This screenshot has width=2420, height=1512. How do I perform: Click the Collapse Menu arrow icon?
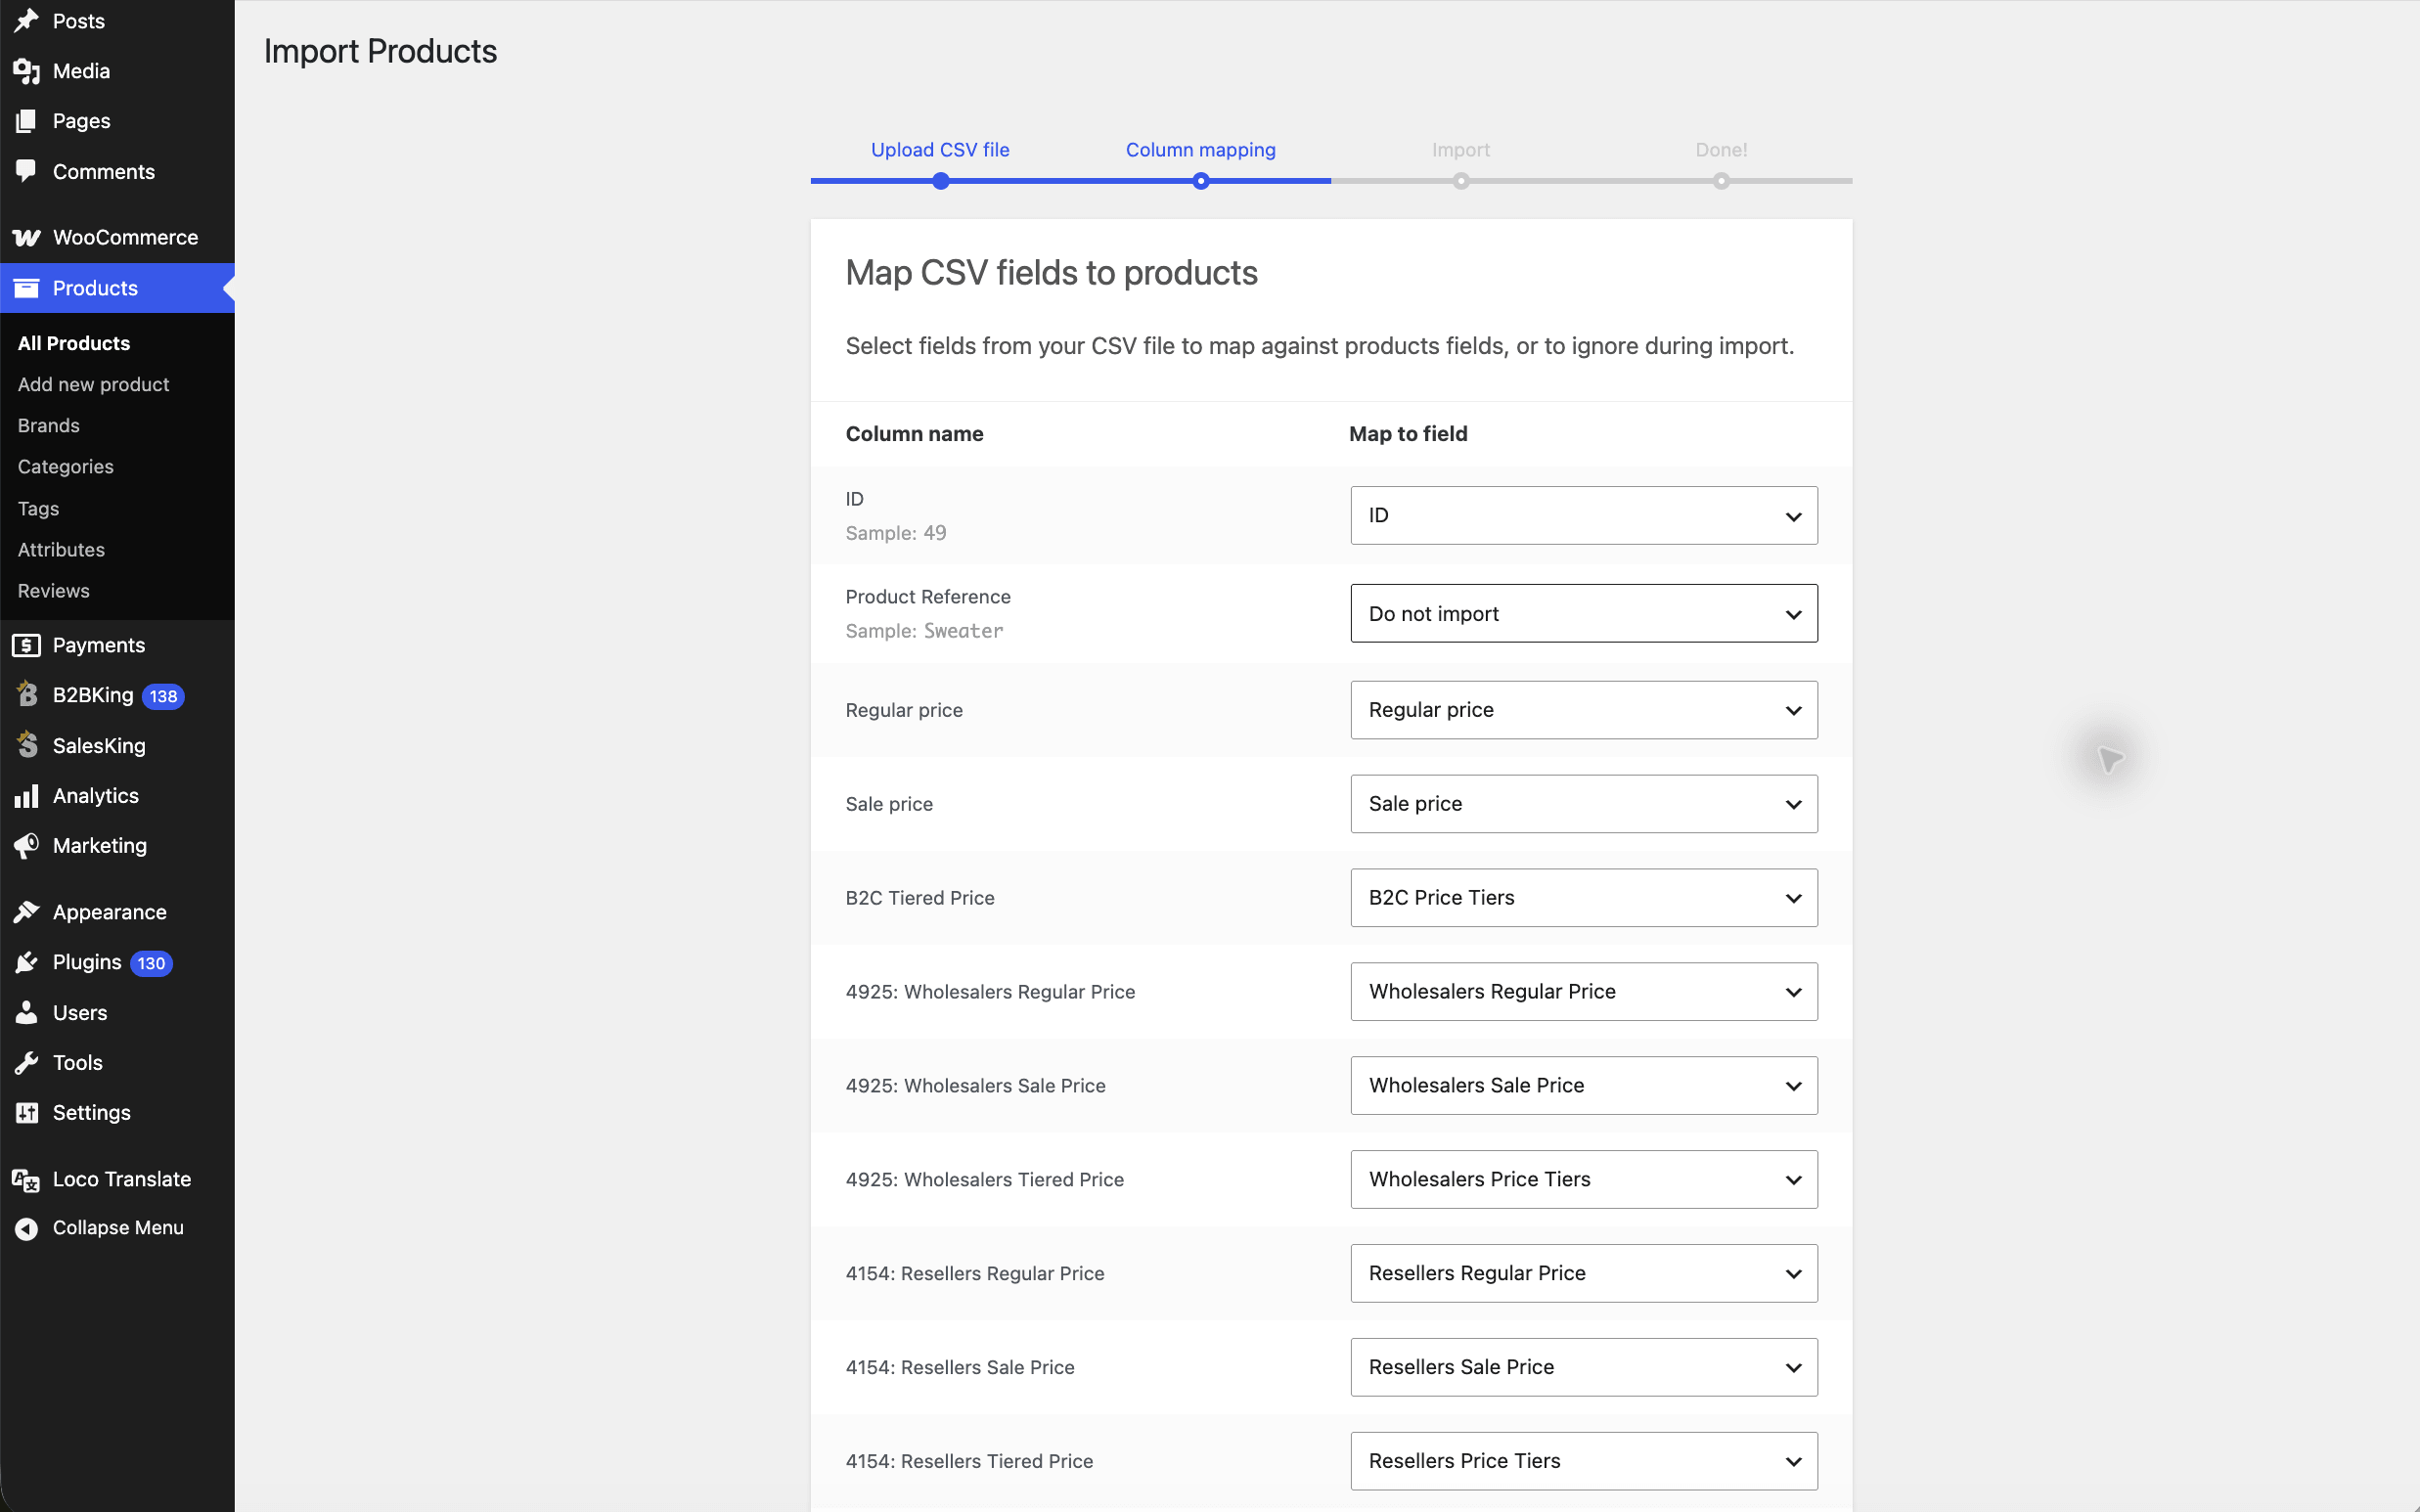click(27, 1228)
